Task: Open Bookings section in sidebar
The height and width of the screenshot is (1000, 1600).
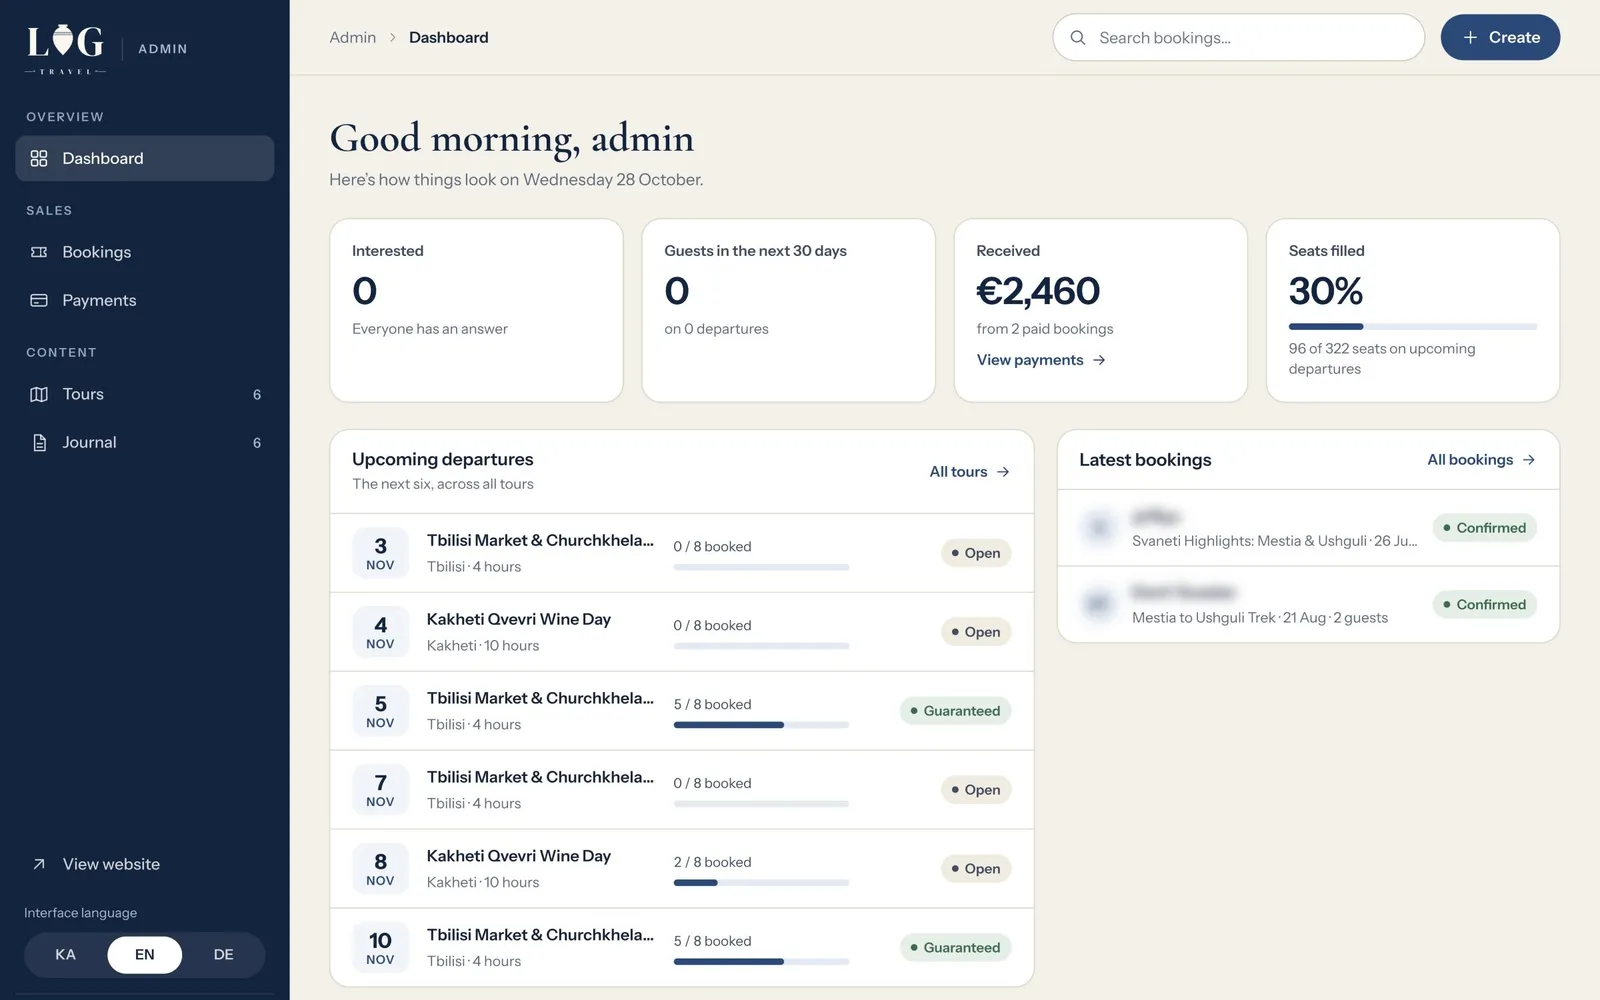Action: [145, 252]
